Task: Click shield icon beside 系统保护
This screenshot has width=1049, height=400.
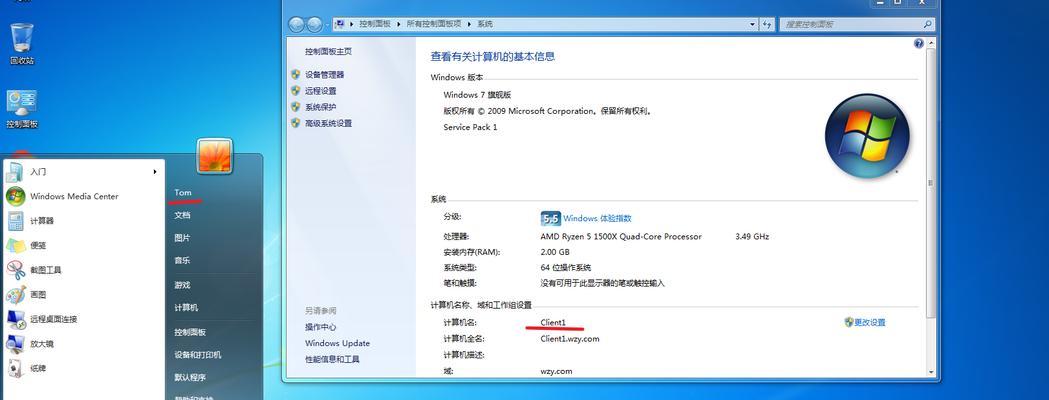Action: pos(296,106)
